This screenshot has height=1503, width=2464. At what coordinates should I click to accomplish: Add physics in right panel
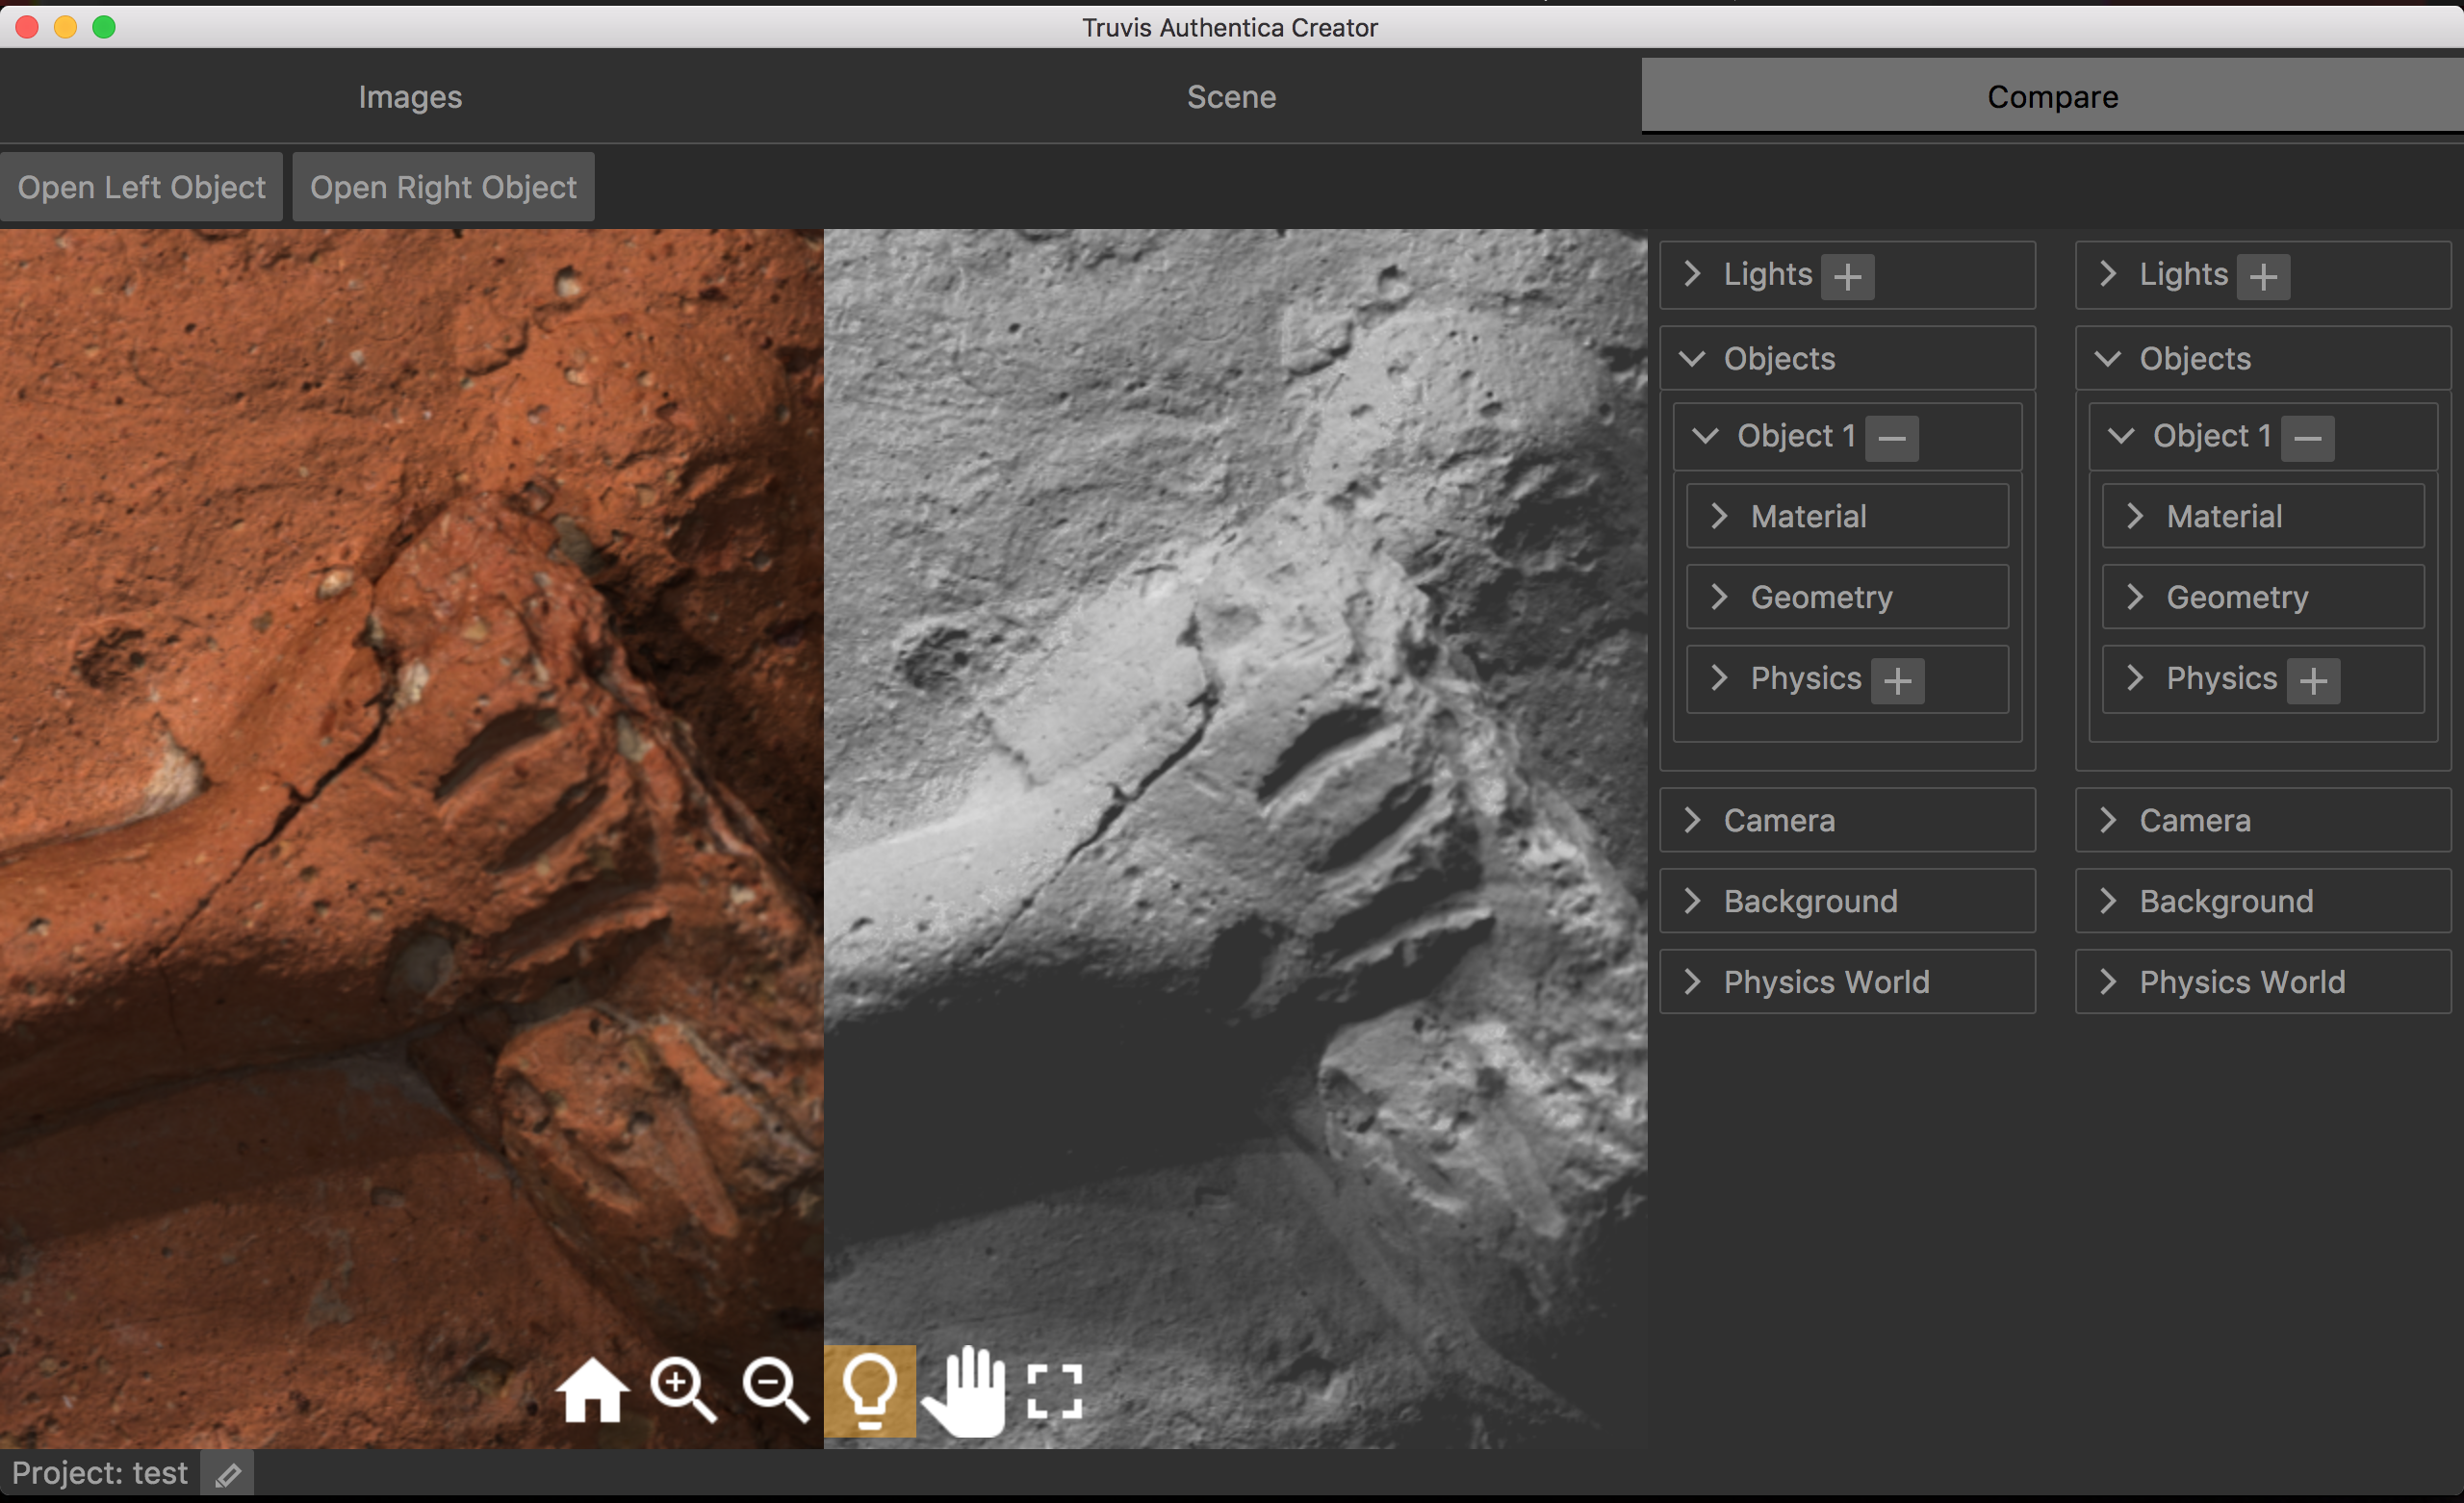[2313, 681]
